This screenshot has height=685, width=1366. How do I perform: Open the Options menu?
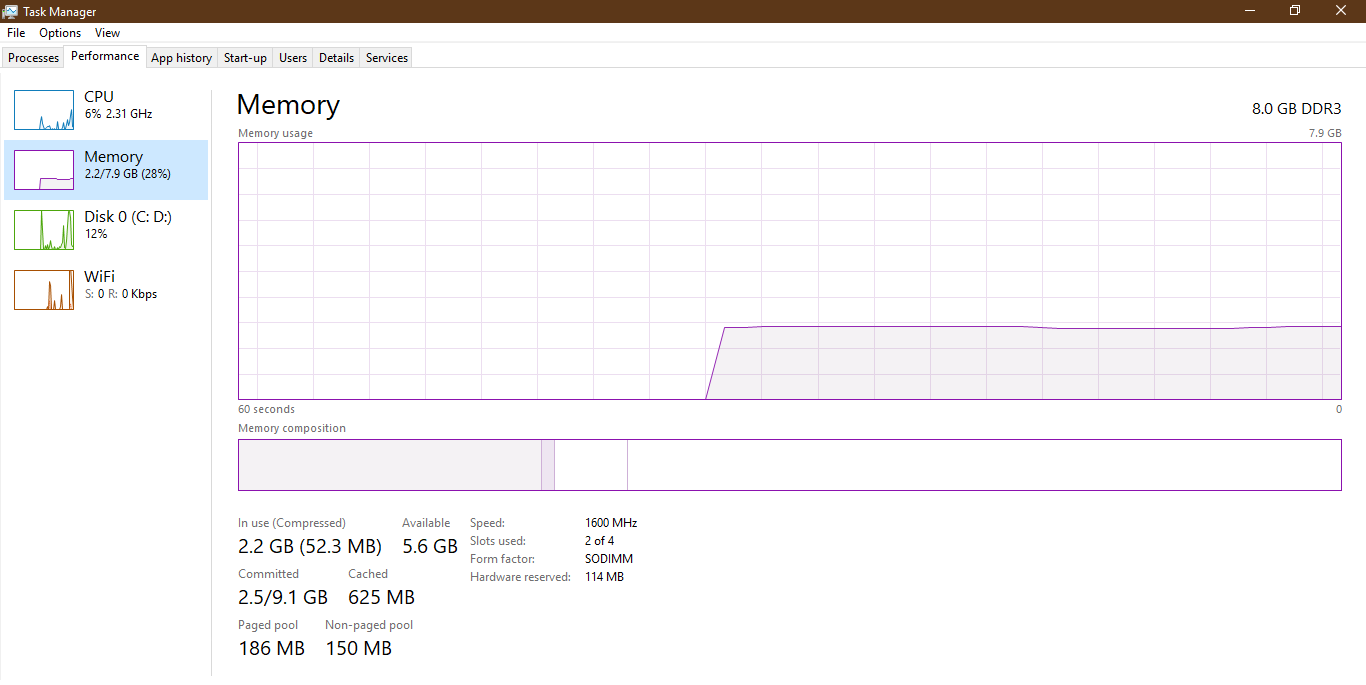59,32
